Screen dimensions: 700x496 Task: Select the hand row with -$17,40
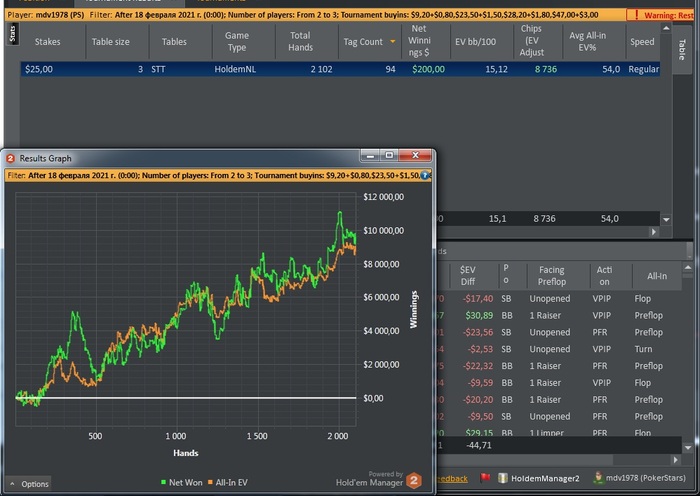point(560,299)
